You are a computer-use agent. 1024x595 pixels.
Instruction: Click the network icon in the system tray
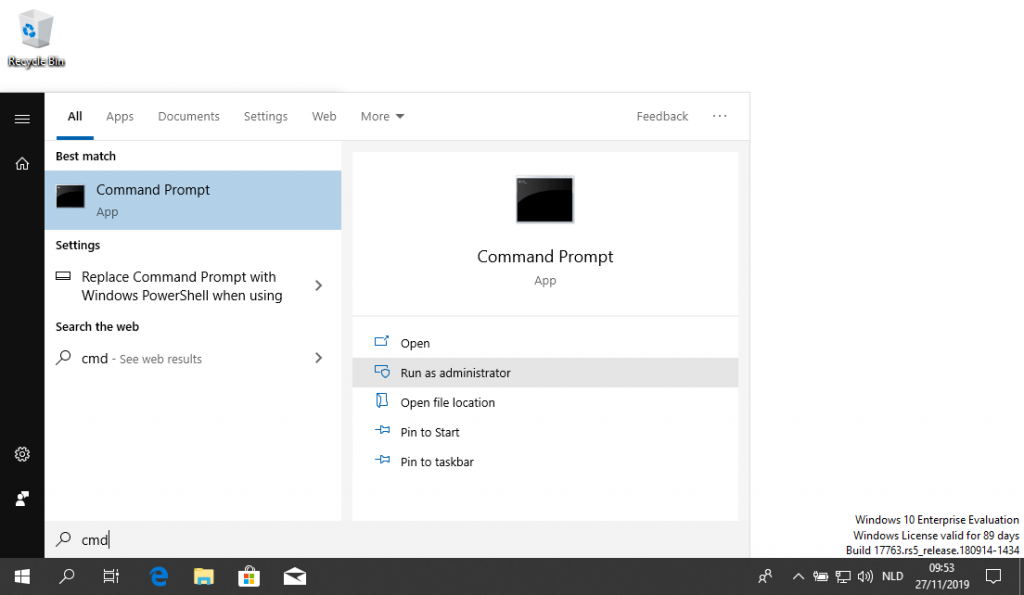(x=843, y=577)
